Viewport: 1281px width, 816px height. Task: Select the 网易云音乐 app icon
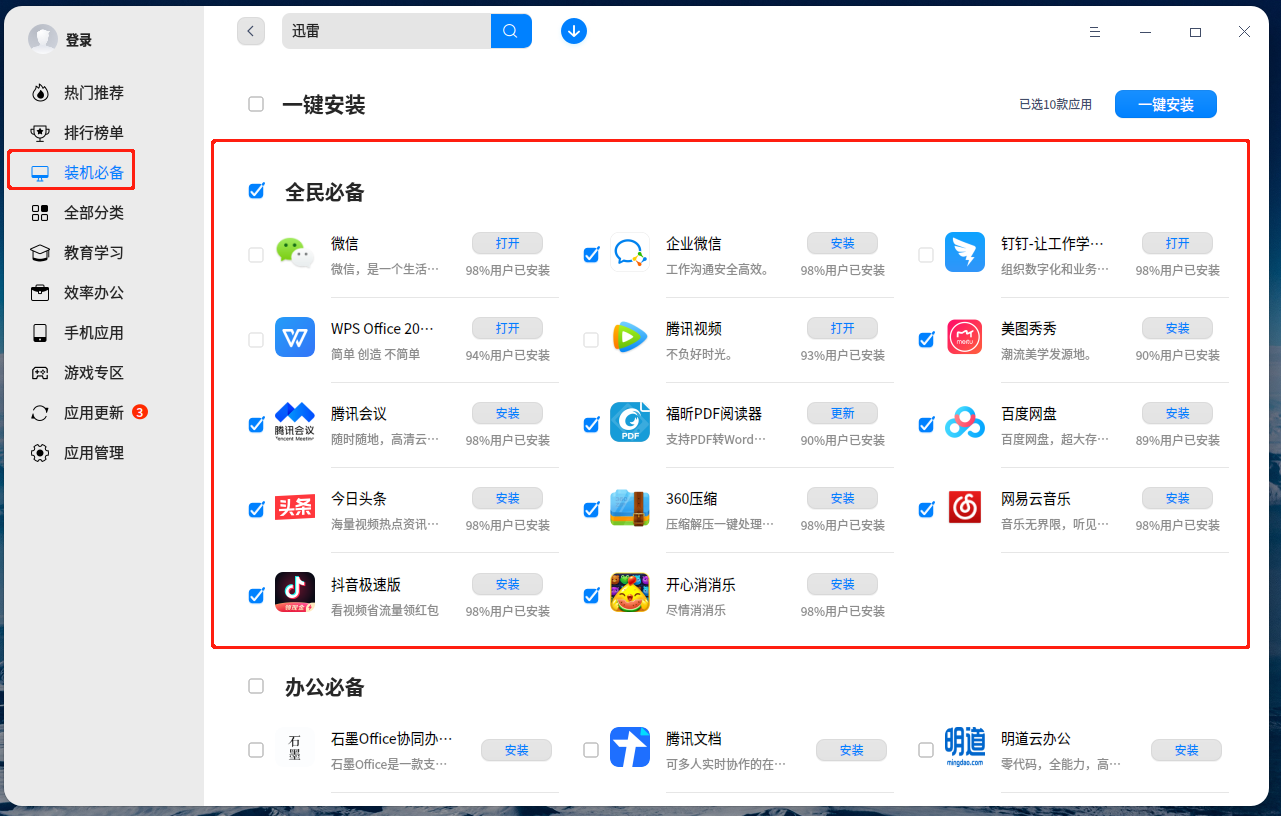coord(965,508)
